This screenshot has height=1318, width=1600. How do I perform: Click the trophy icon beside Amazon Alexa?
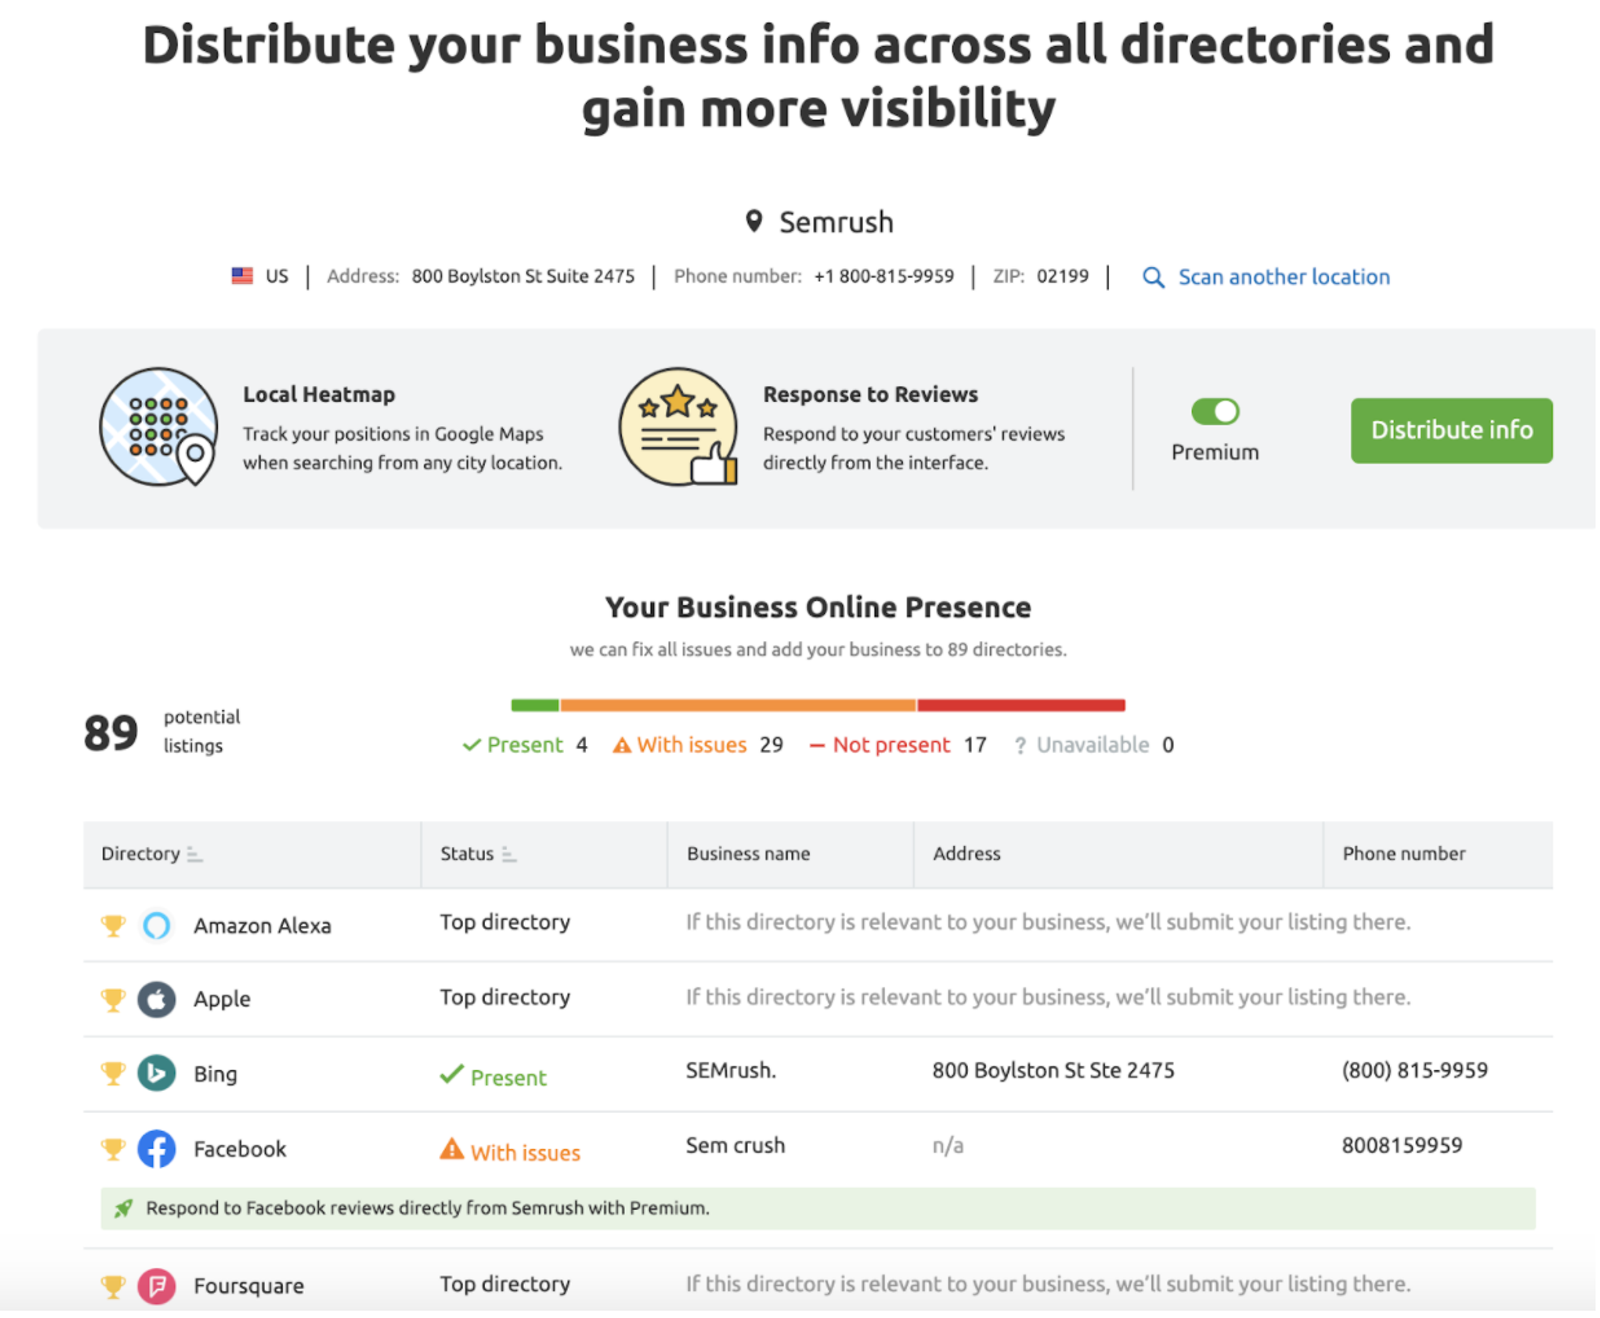[113, 926]
